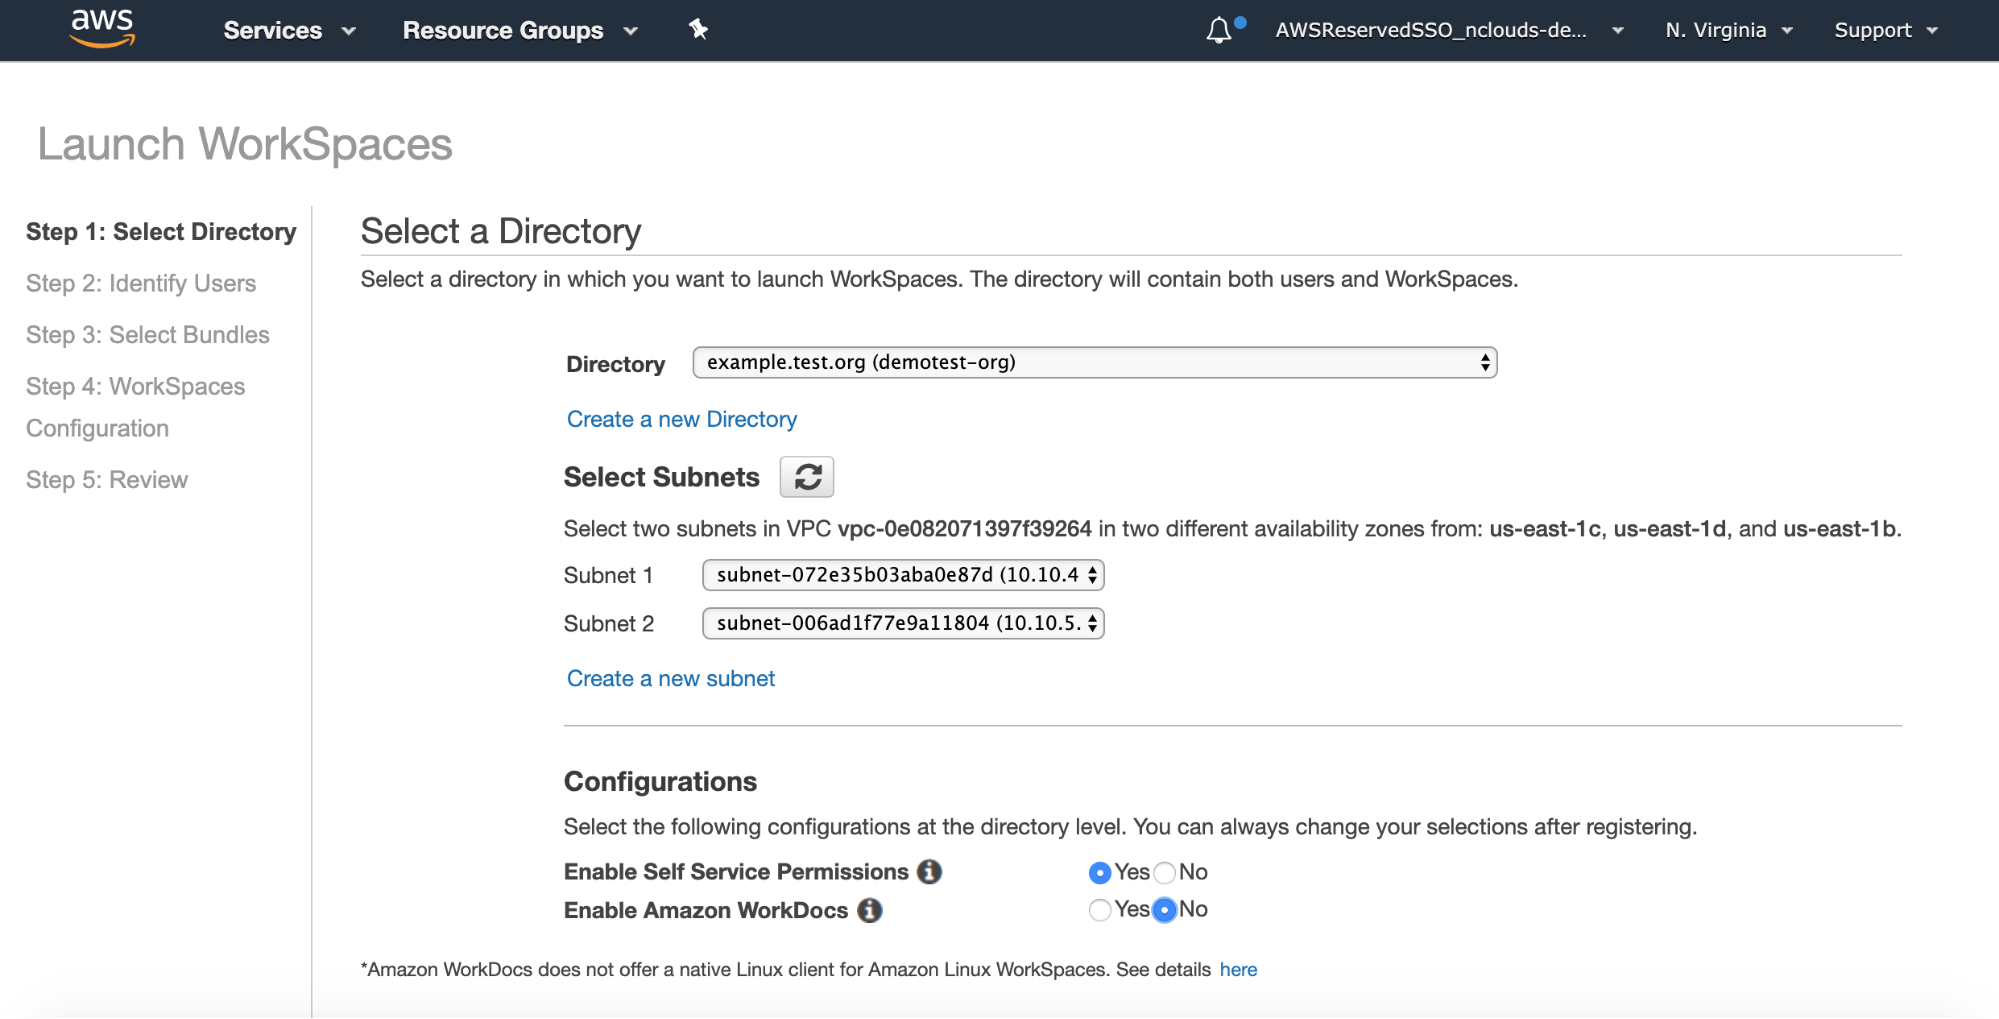Expand the Services menu

[289, 30]
